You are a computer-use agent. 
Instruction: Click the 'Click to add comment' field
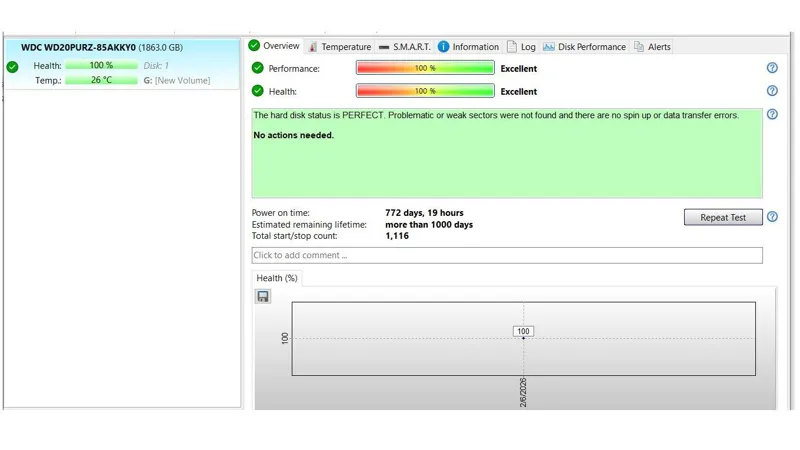point(506,255)
